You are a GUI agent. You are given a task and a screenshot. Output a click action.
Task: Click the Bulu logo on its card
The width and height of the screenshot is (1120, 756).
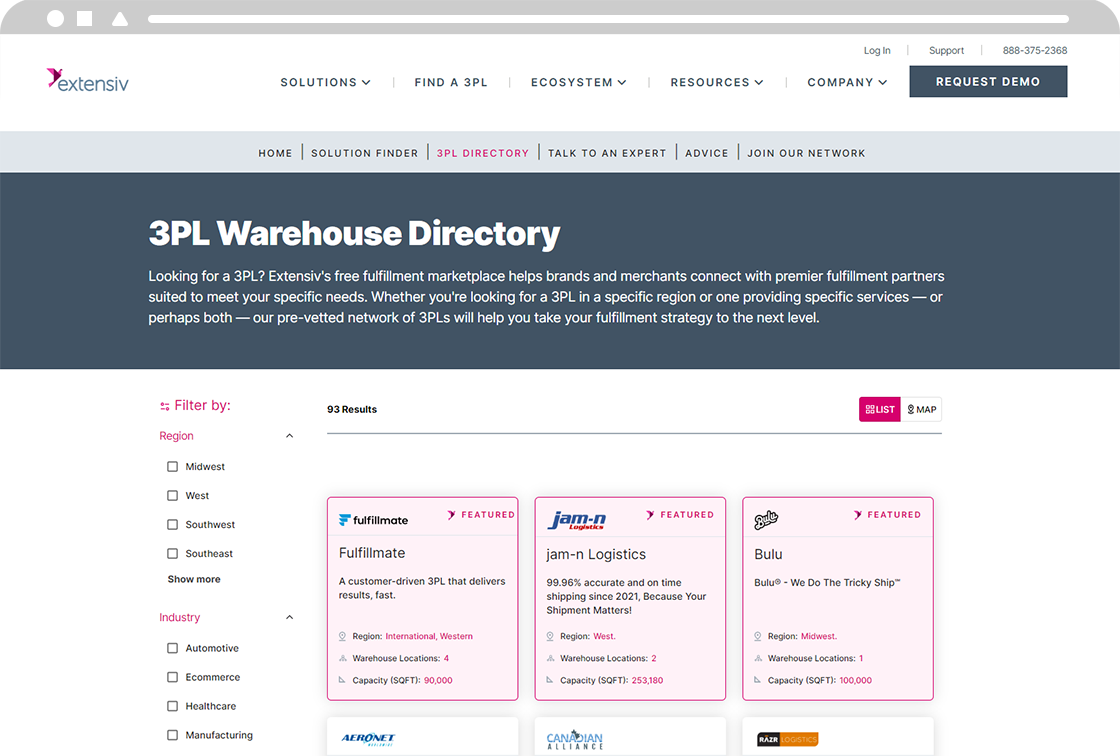[x=766, y=519]
